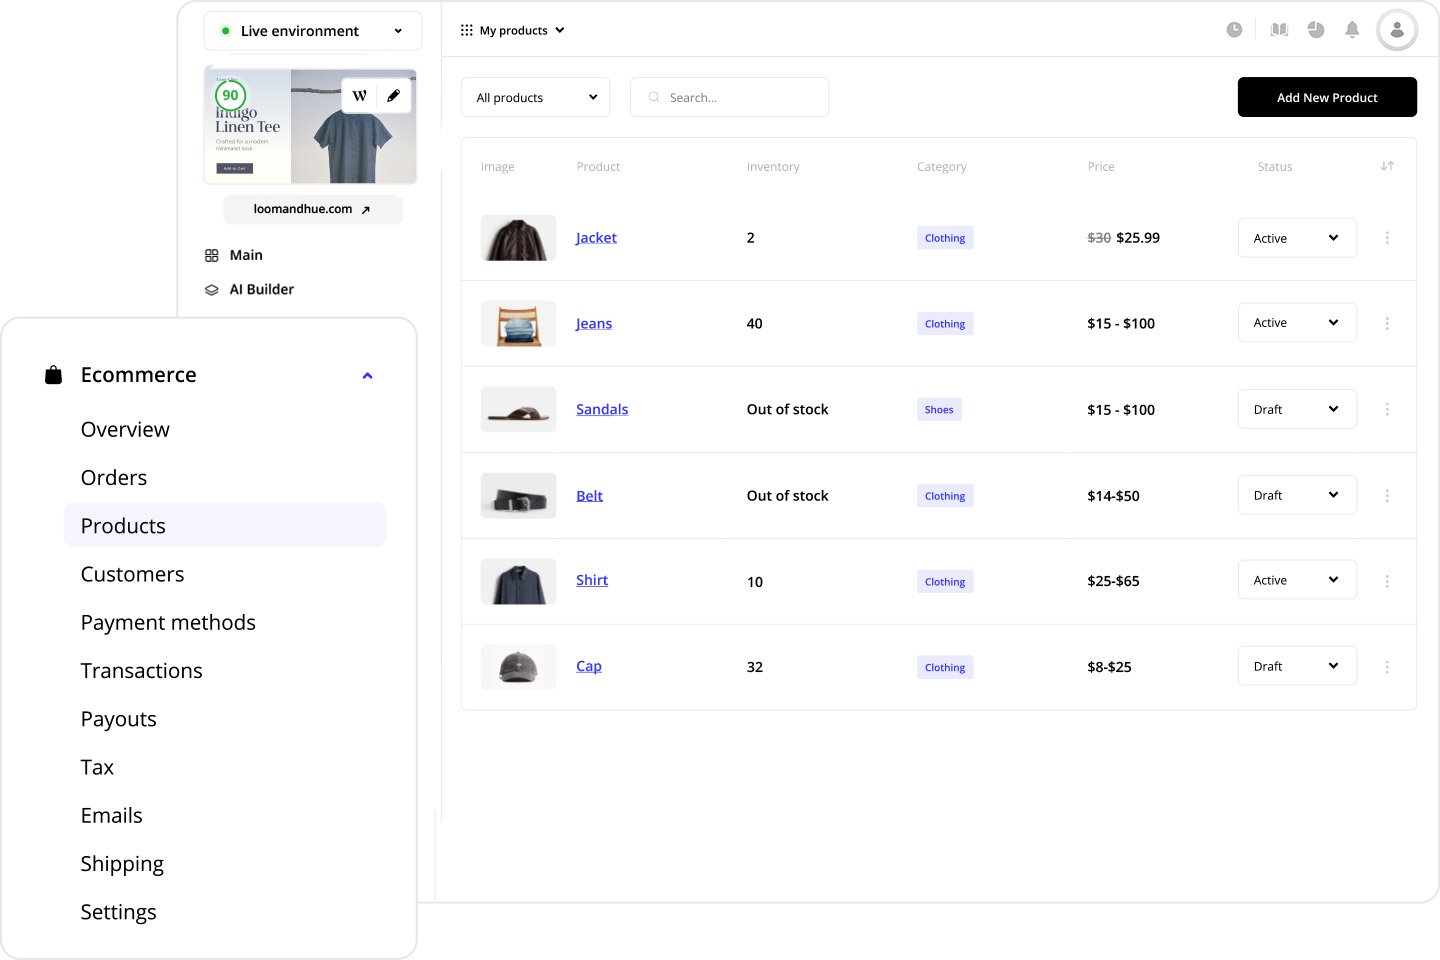Click the profile avatar icon
The width and height of the screenshot is (1440, 960).
click(1396, 29)
